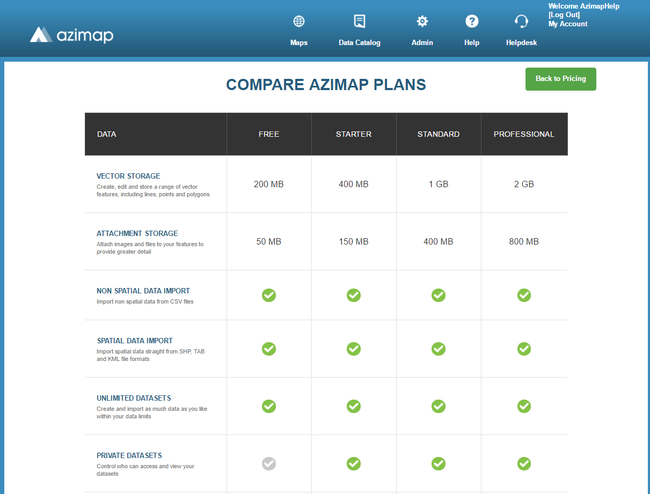This screenshot has height=494, width=650.
Task: Click Non Spatial Data Import checkmark for Professional
Action: pyautogui.click(x=524, y=295)
